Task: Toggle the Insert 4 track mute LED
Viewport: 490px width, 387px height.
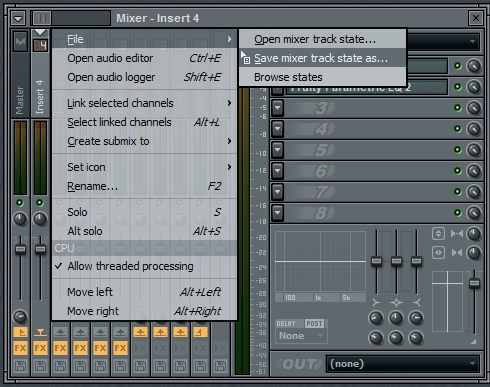Action: (40, 203)
